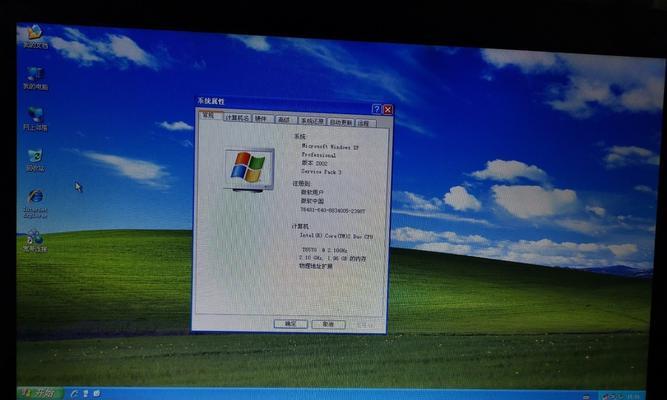Click the "Intel(R) Core(TM)2 Duo CPU" text
Screen dimensions: 667x400
pos(336,236)
